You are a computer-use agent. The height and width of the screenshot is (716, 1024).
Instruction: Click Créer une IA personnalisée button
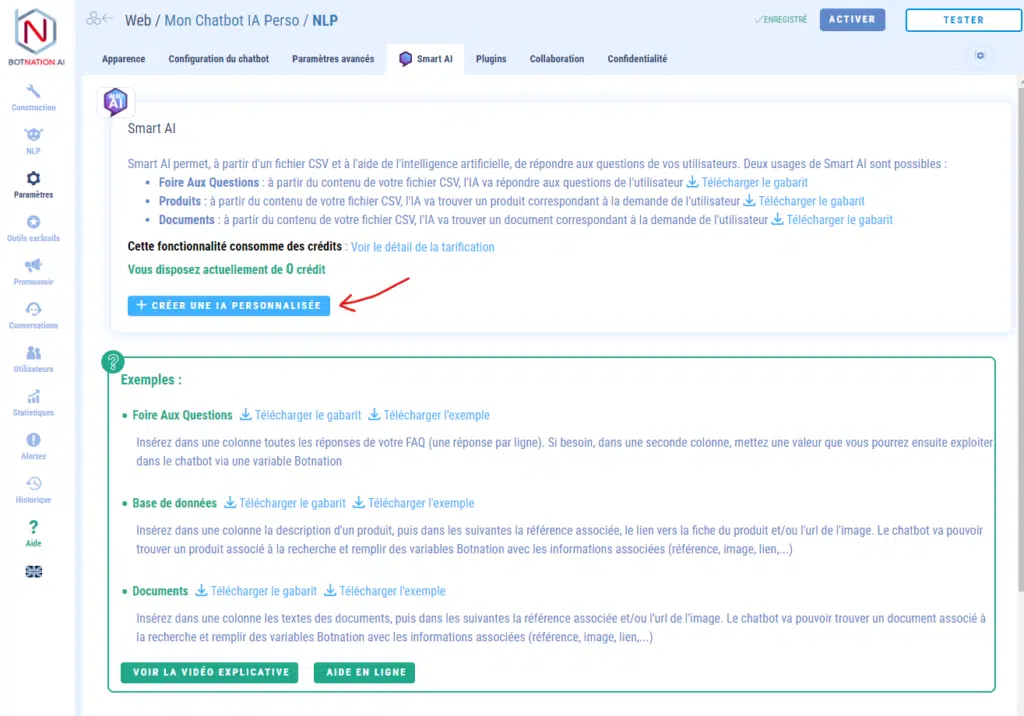pyautogui.click(x=229, y=306)
